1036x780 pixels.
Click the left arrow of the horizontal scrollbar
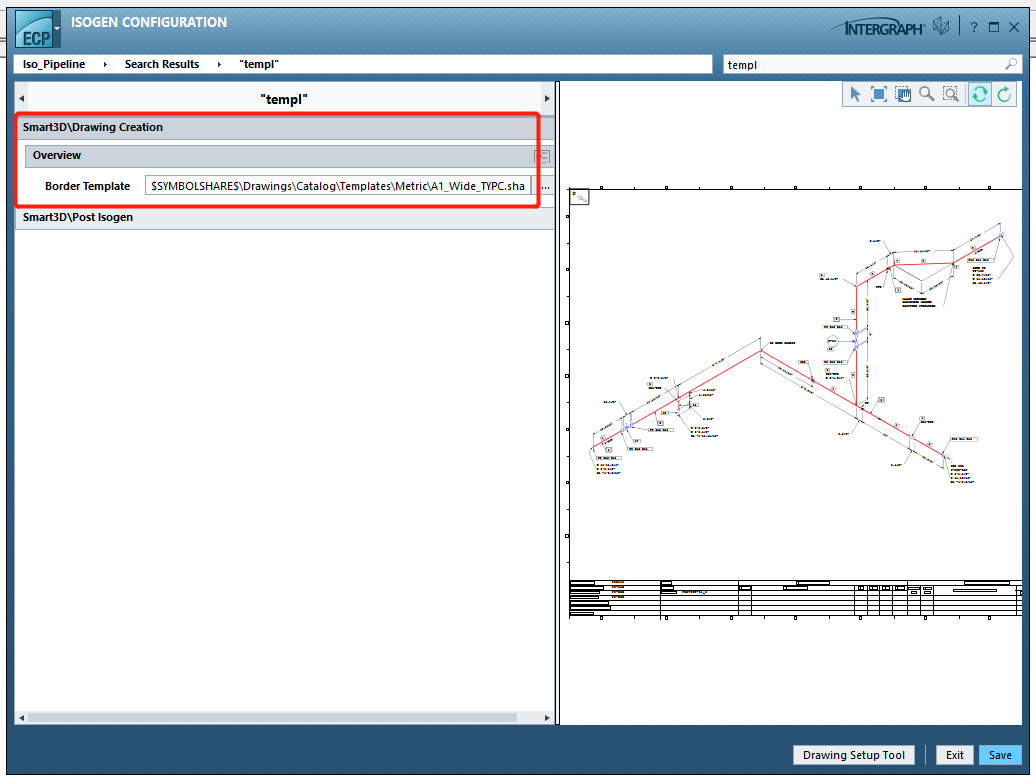pos(21,718)
